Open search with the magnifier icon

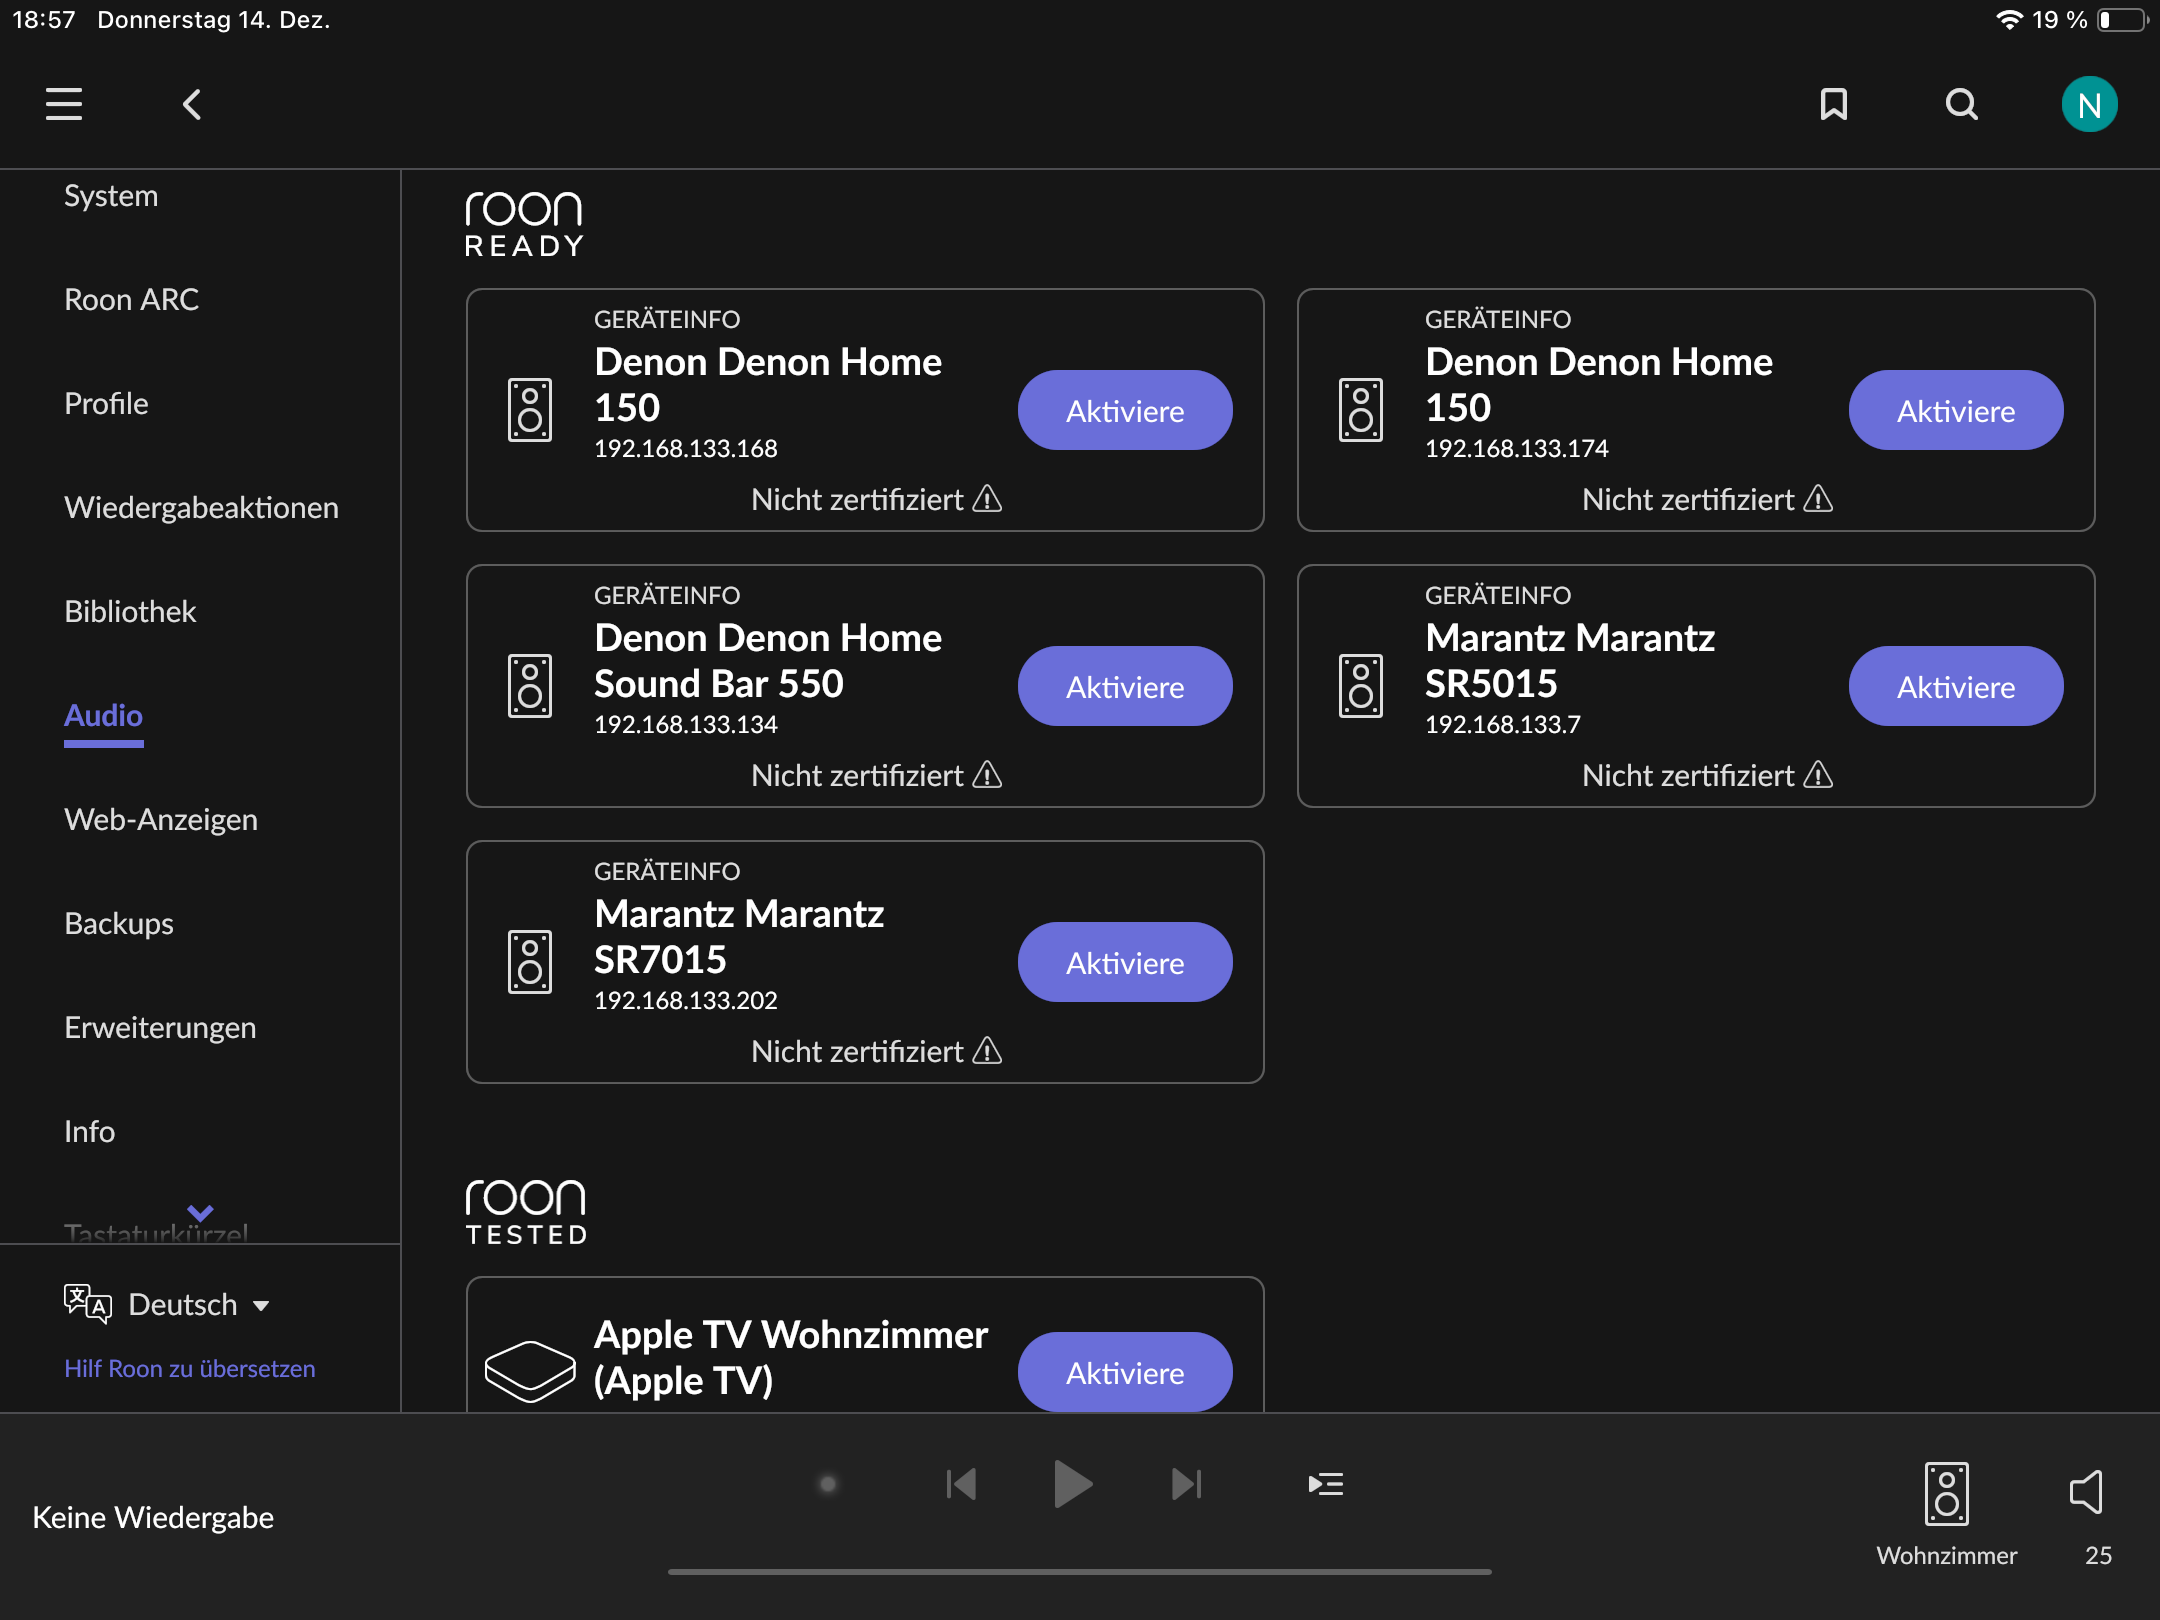[1962, 104]
